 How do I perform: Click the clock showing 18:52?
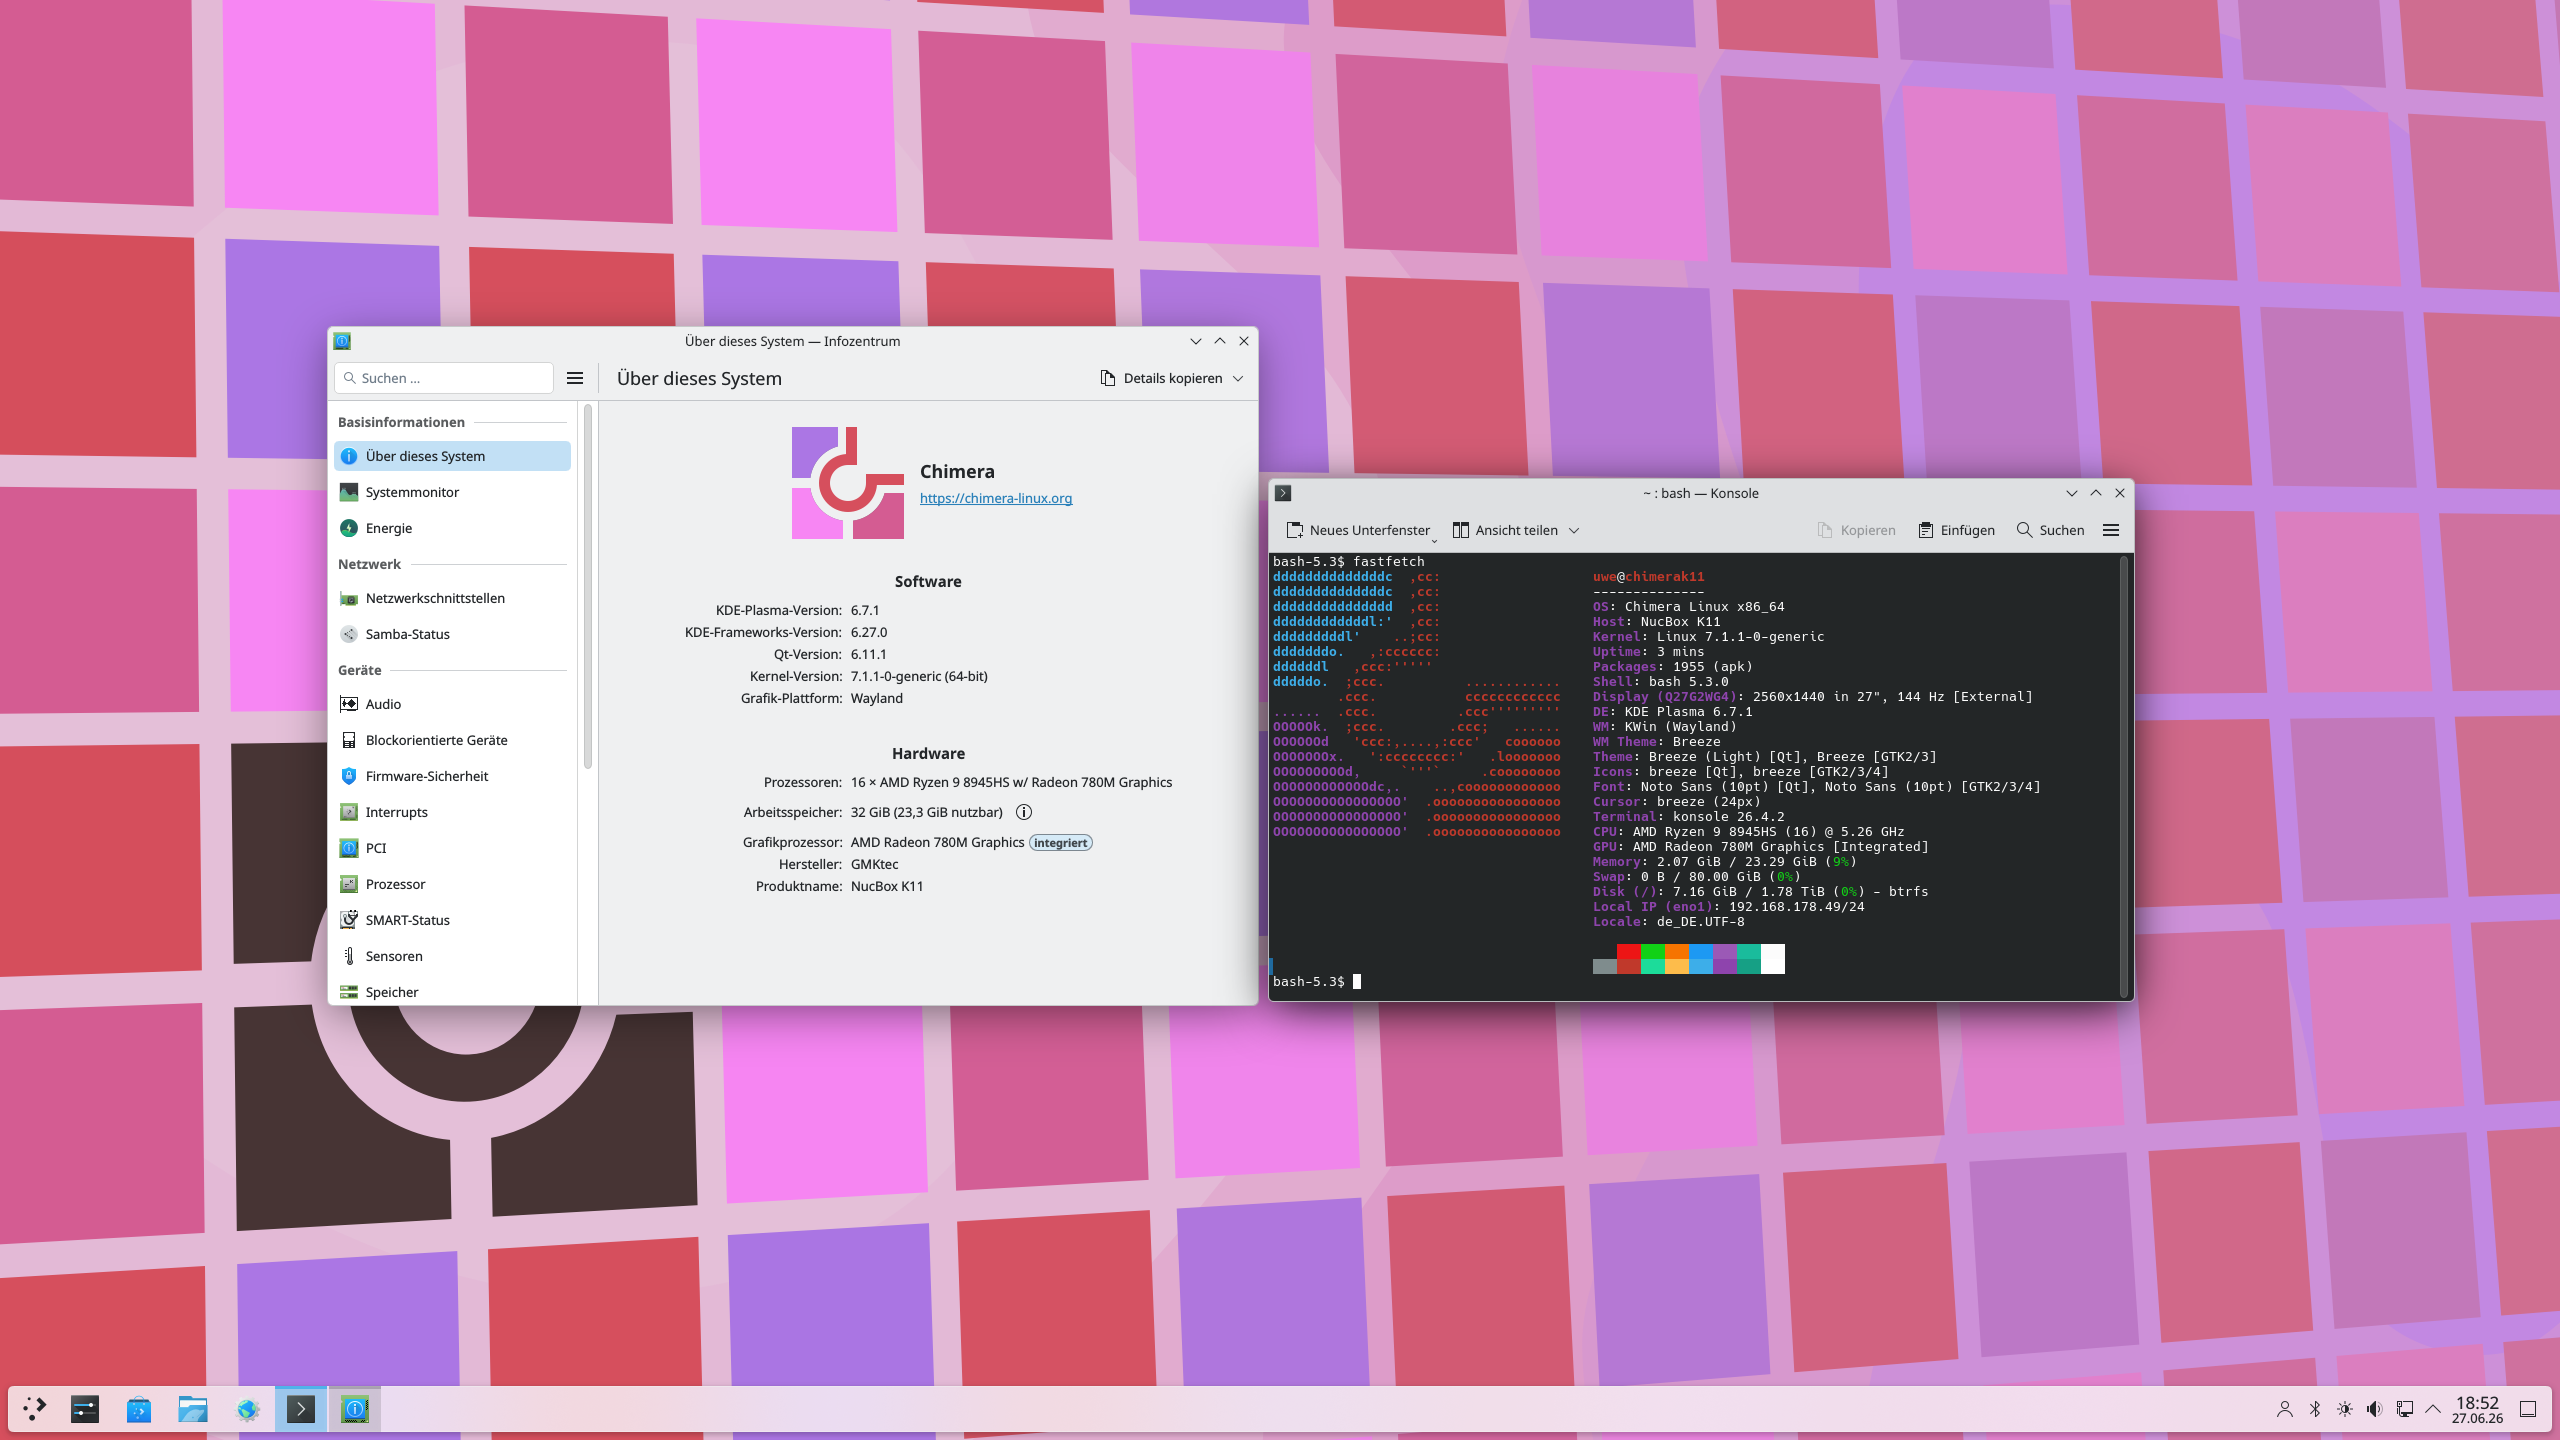2477,1409
